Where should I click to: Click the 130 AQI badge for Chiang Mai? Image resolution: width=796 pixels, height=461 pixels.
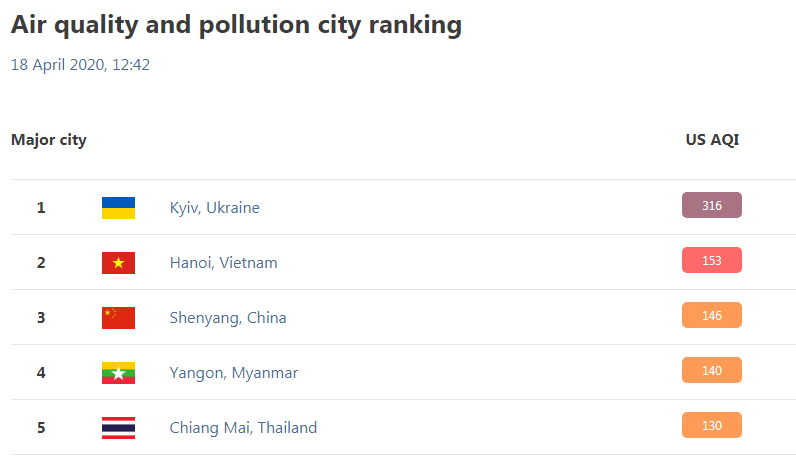(712, 425)
